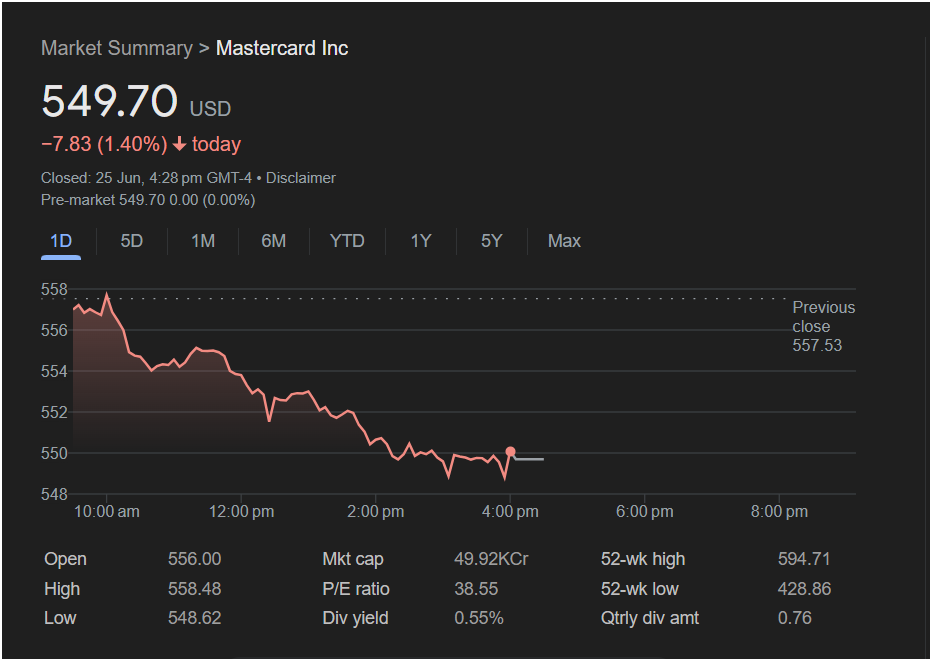Click the Open value 556.00
Screen dimensions: 932x661
click(194, 559)
